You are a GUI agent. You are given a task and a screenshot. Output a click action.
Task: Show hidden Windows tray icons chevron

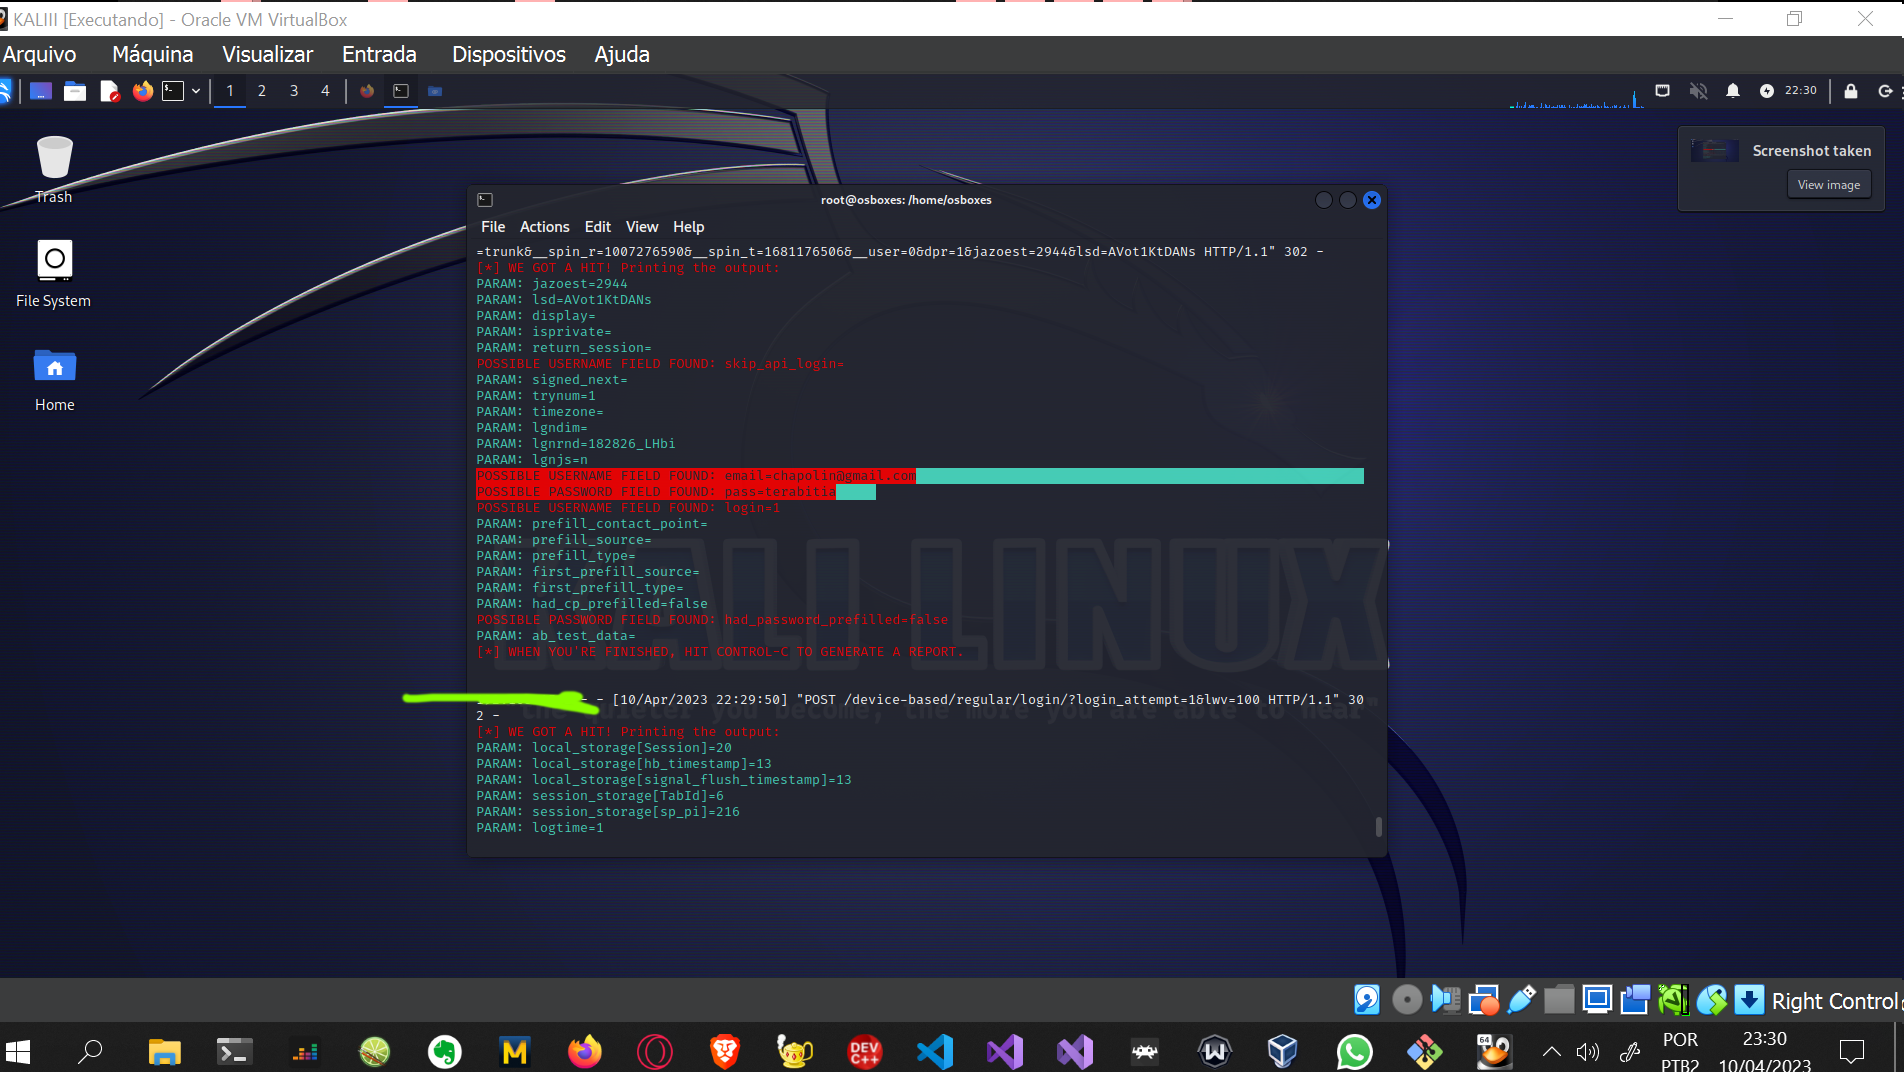point(1551,1051)
